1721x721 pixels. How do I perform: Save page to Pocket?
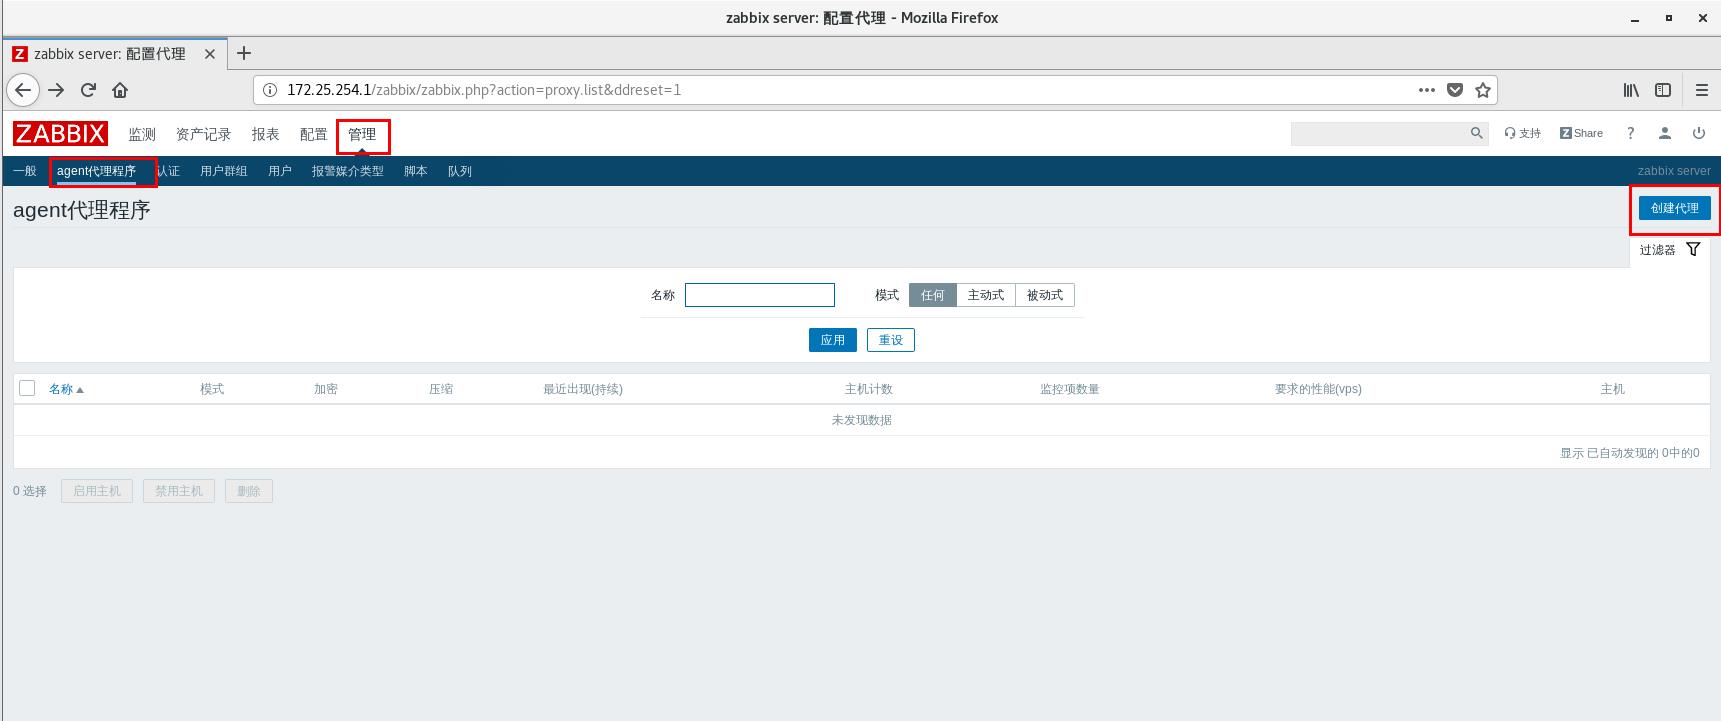(x=1455, y=90)
